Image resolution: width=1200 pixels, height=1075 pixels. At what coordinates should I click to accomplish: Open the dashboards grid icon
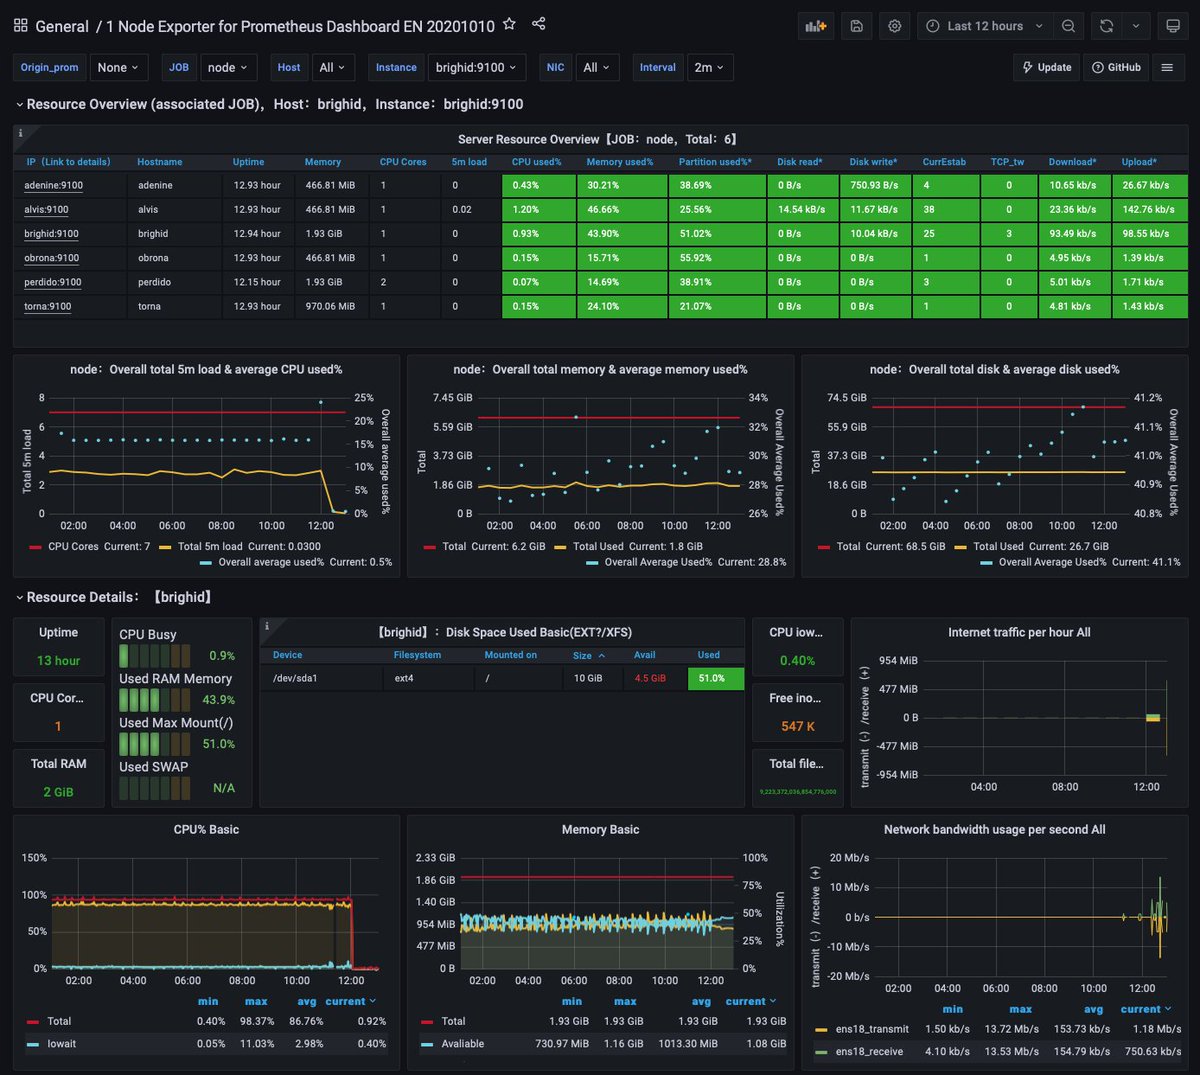tap(20, 26)
